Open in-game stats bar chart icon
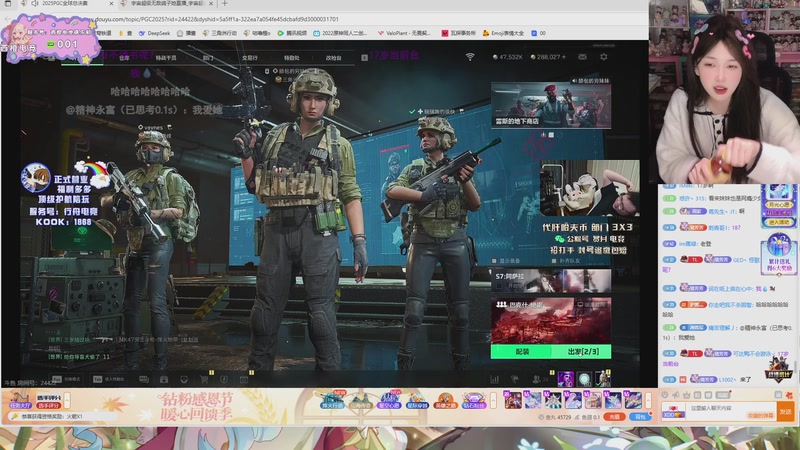Image resolution: width=800 pixels, height=450 pixels. point(494,379)
